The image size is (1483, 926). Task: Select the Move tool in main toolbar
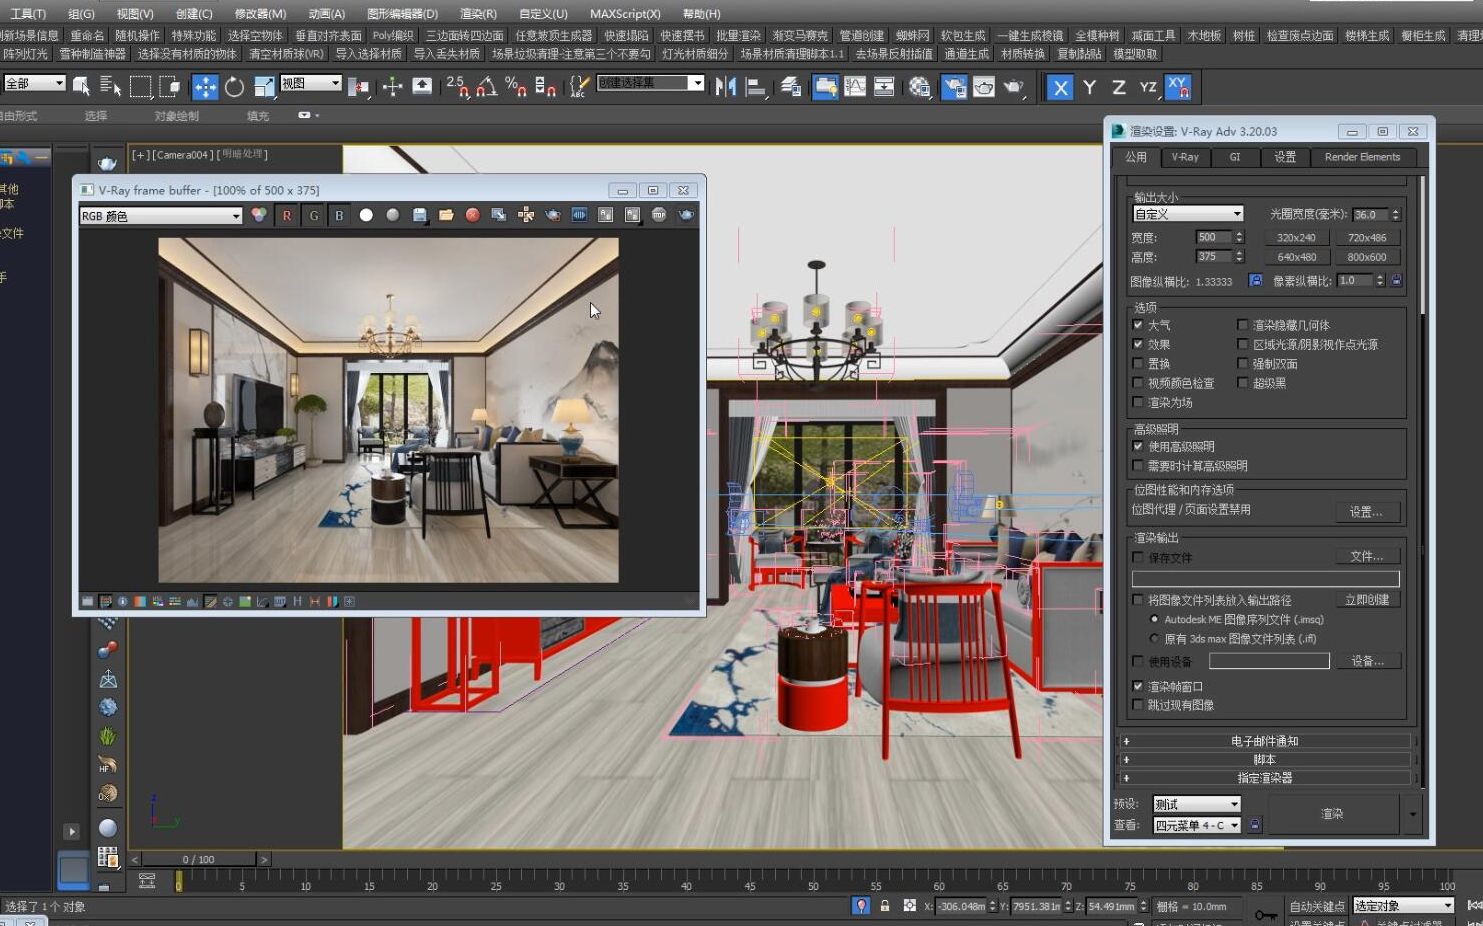(x=205, y=87)
